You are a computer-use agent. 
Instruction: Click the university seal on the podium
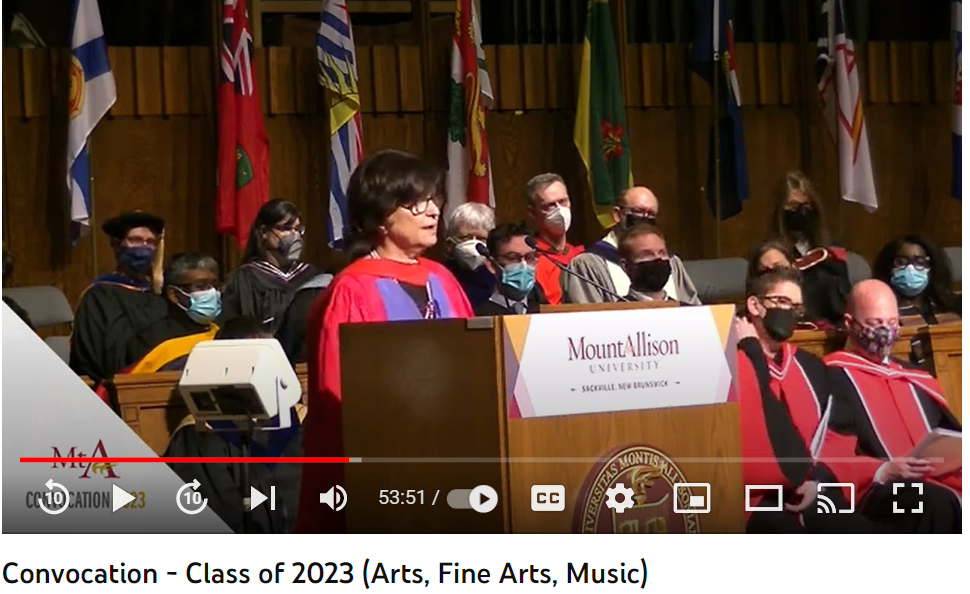tap(637, 489)
